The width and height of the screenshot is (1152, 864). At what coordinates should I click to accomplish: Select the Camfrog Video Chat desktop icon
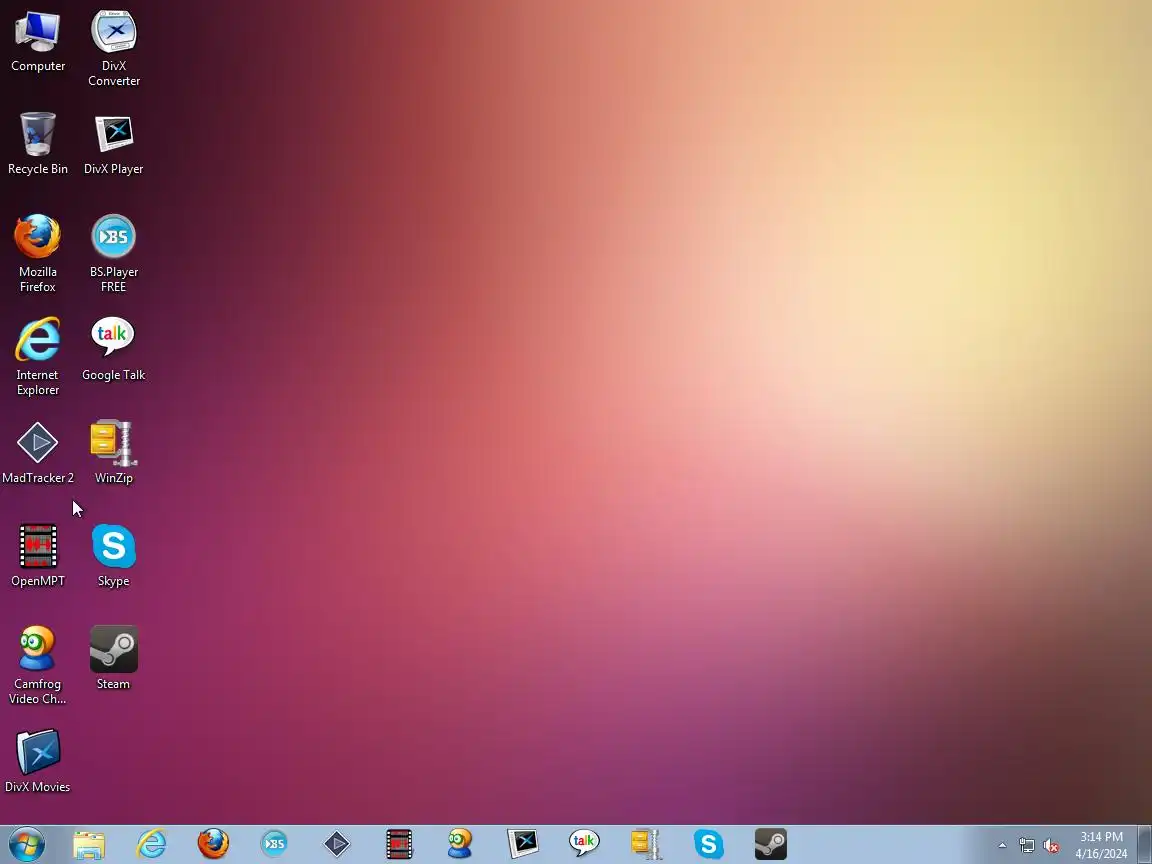[37, 665]
